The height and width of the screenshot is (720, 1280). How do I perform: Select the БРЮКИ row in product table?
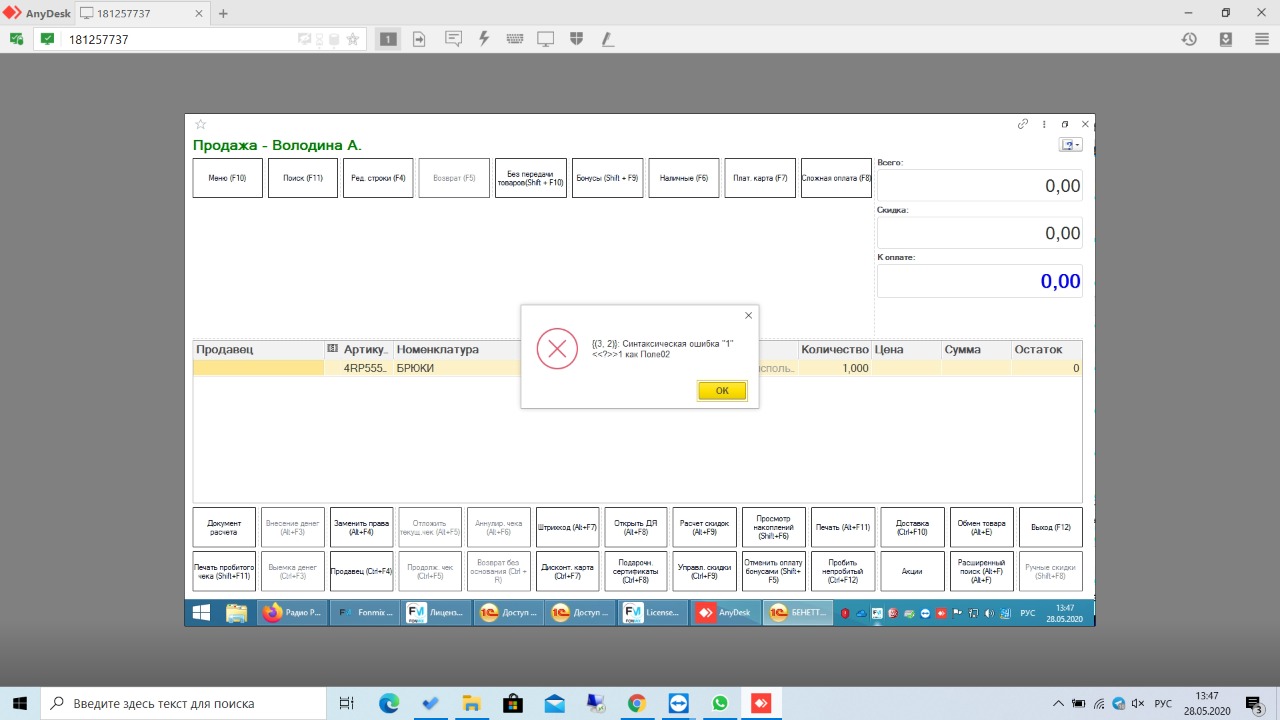point(415,368)
